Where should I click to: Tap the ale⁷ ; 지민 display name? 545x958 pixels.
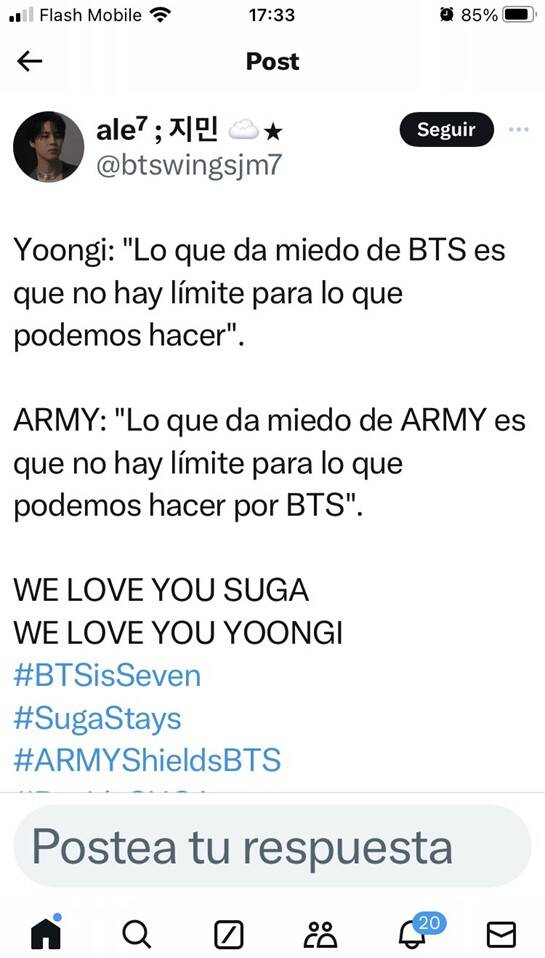(189, 130)
